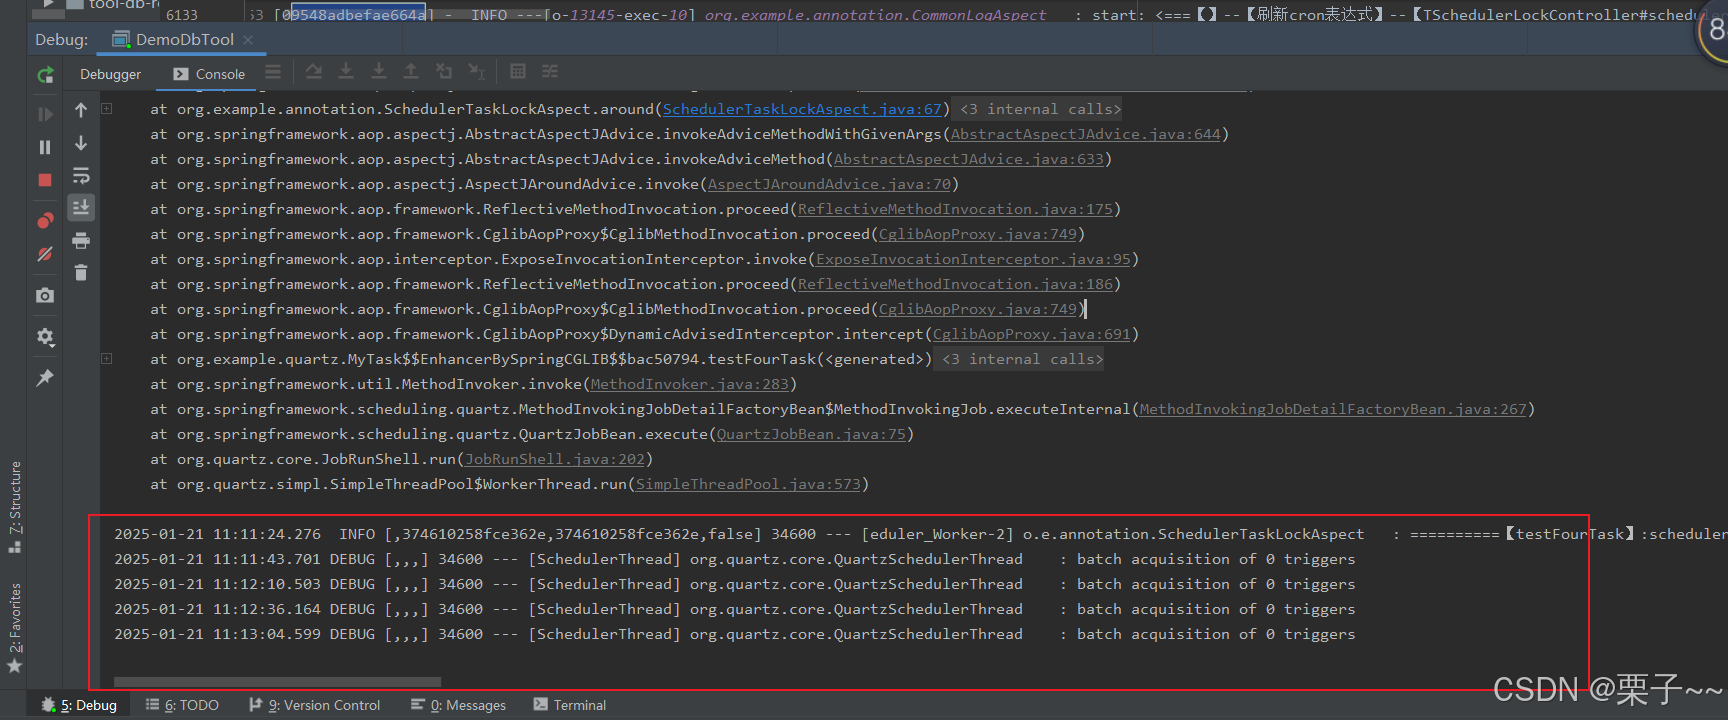This screenshot has height=720, width=1728.
Task: Click the console horizontal scrollbar
Action: (277, 682)
